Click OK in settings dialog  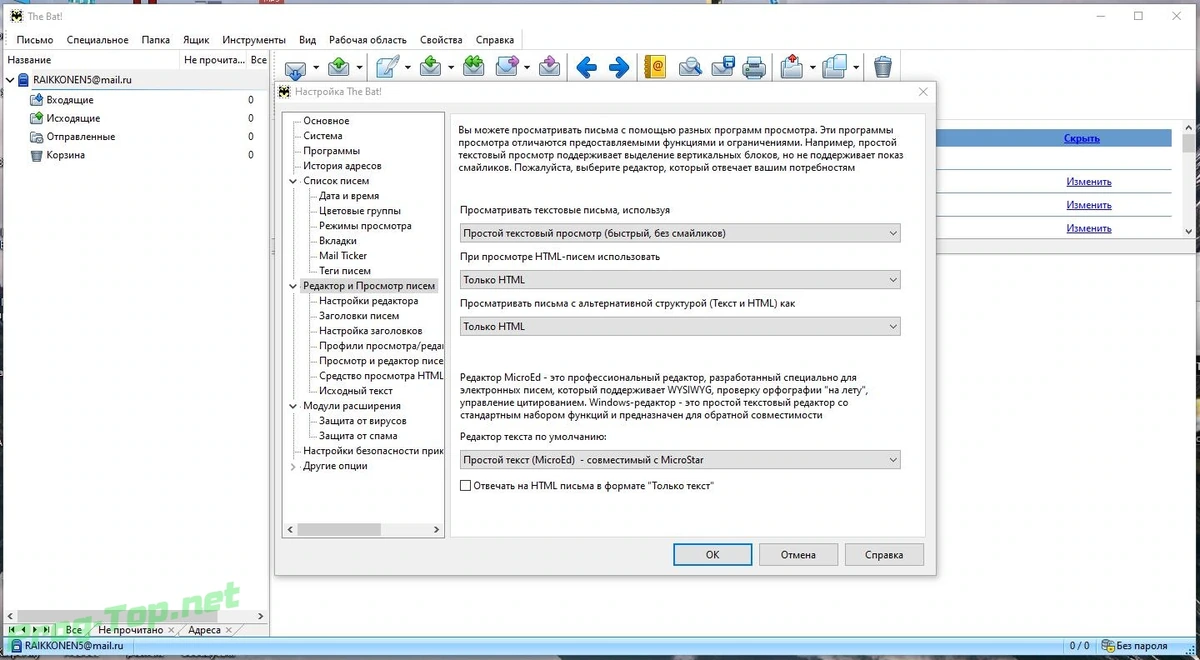pyautogui.click(x=712, y=554)
